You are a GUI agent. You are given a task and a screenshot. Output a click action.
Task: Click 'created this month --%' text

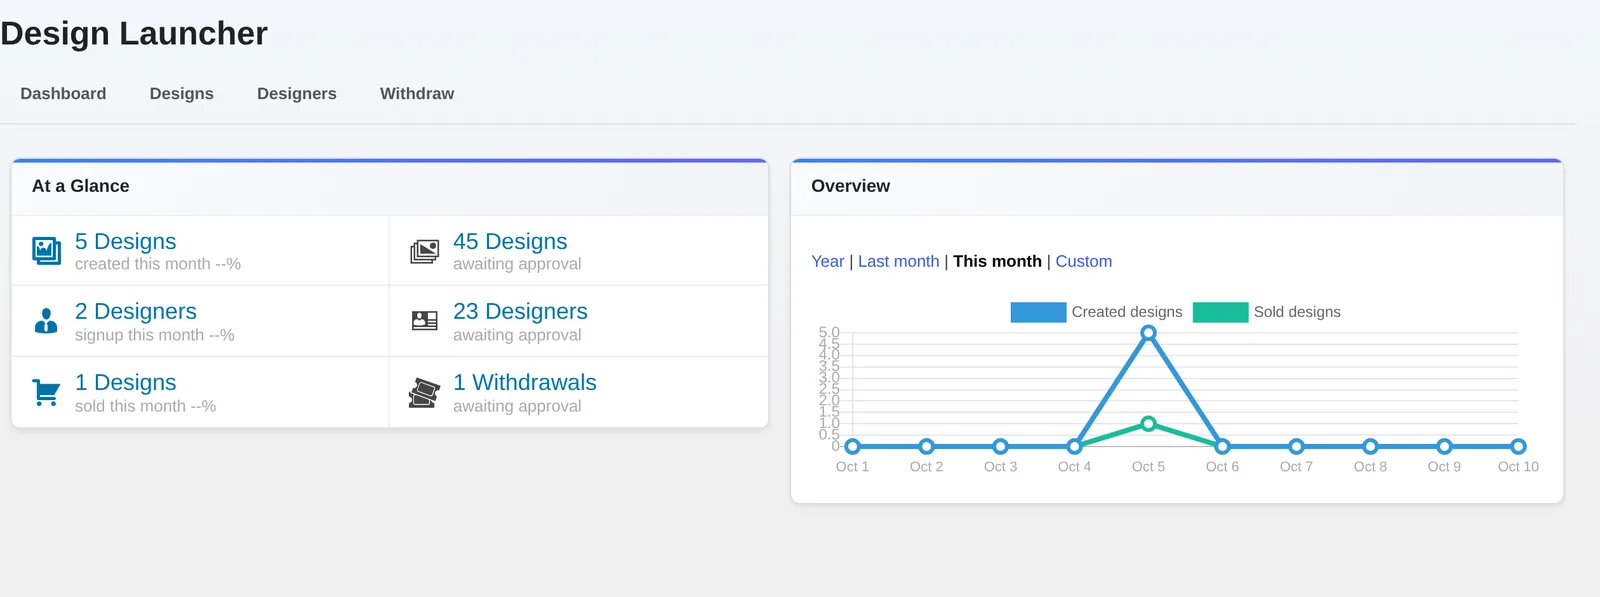point(158,264)
